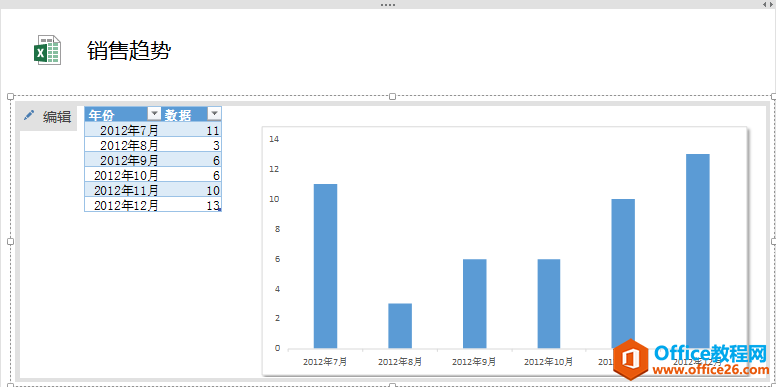Click the Excel file icon
This screenshot has height=387, width=776.
tap(48, 50)
